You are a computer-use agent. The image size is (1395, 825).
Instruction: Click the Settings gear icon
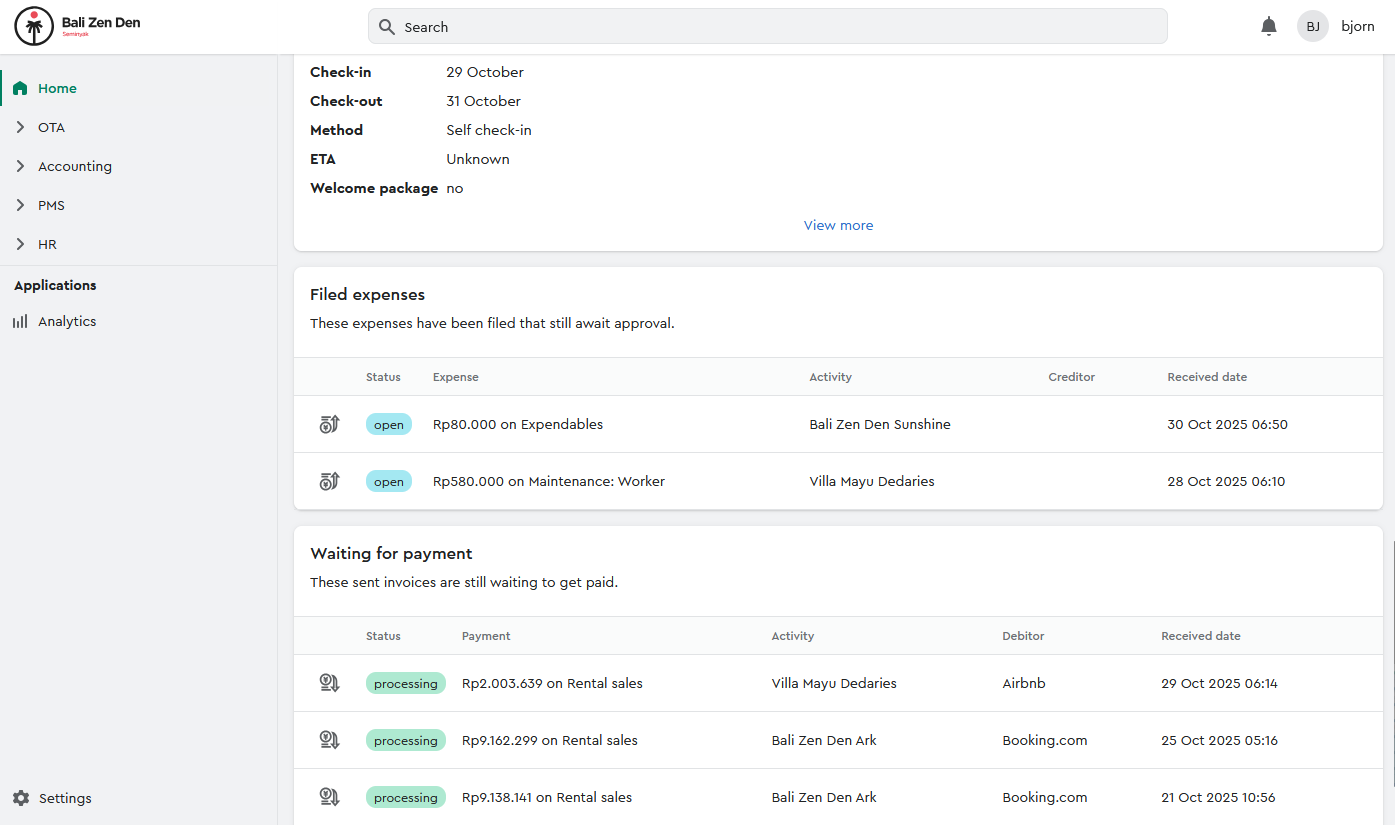[21, 798]
